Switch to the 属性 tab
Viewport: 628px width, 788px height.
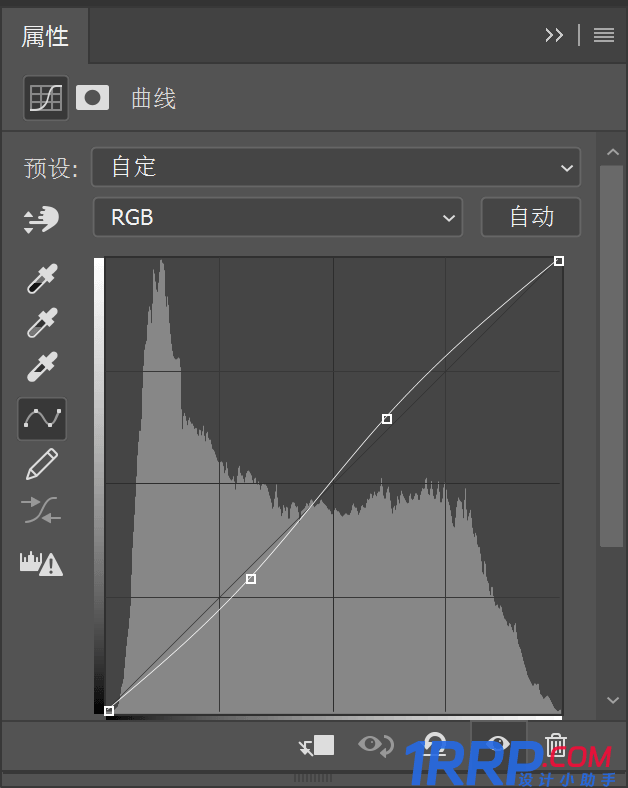[45, 37]
